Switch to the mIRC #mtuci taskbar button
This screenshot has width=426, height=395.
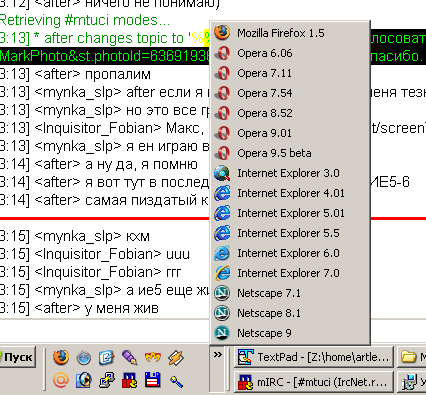point(314,382)
